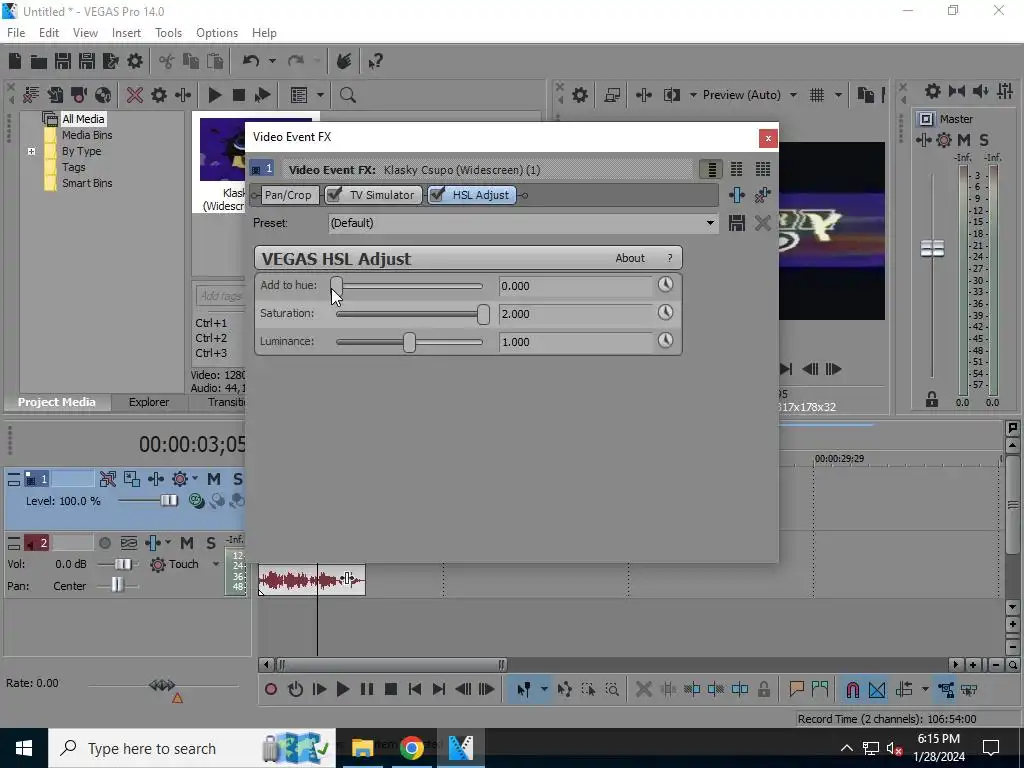Mute video track 1 with M button
1024x768 pixels.
[214, 479]
